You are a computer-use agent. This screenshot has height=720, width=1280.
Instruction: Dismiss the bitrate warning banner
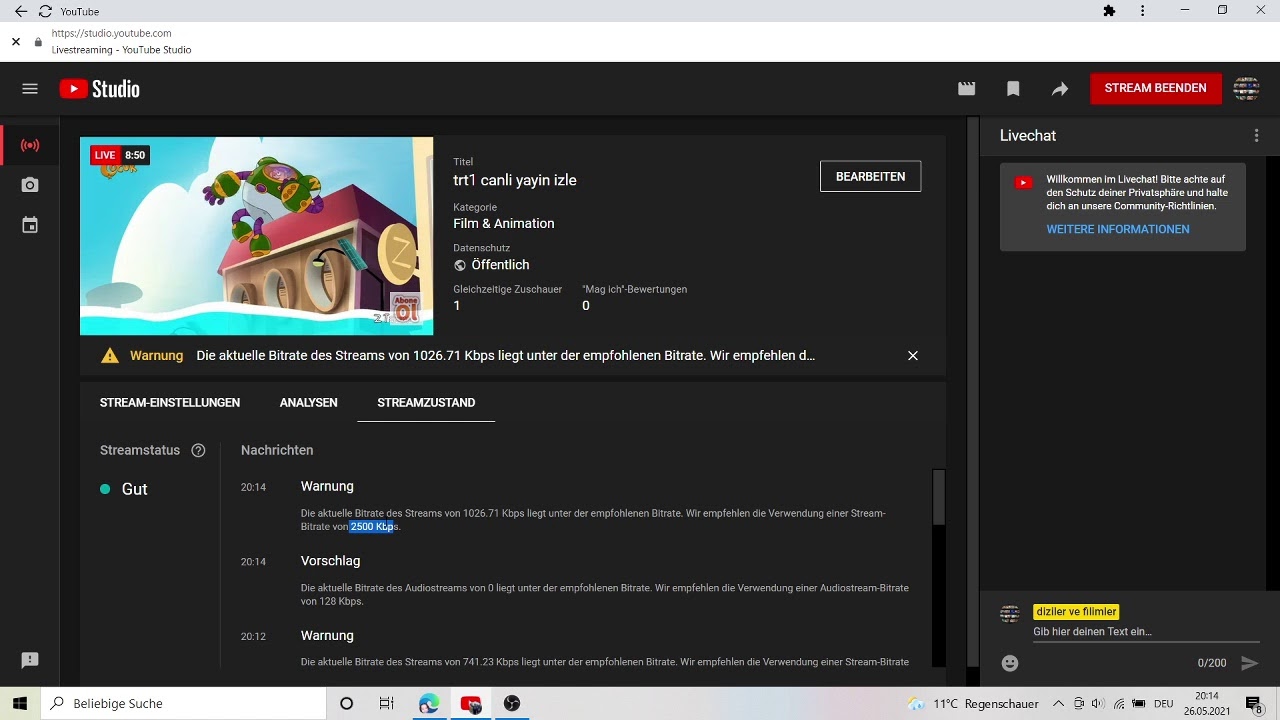pos(912,355)
